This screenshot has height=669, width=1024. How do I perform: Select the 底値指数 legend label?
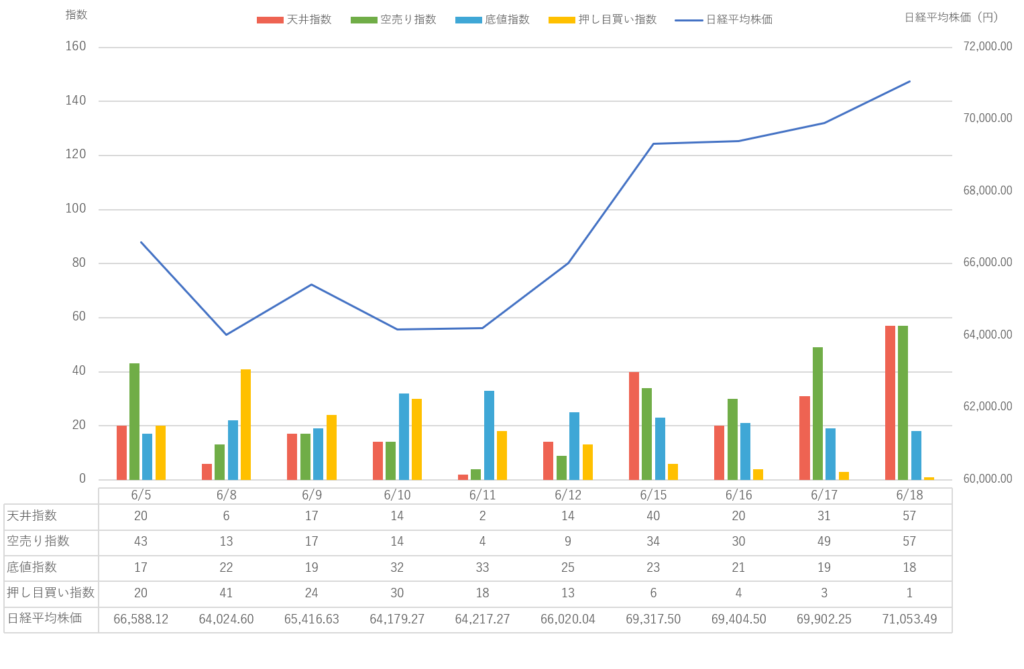(x=507, y=20)
